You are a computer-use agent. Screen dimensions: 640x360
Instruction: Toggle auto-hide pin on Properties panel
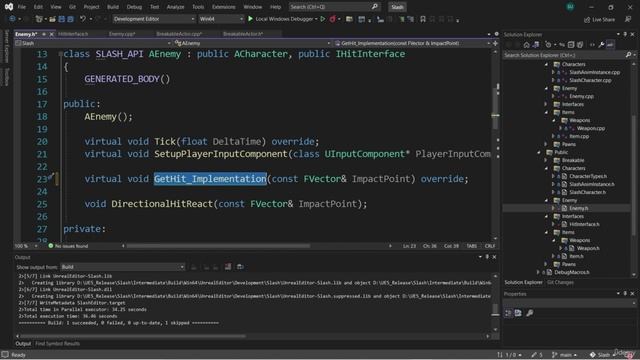(x=625, y=293)
